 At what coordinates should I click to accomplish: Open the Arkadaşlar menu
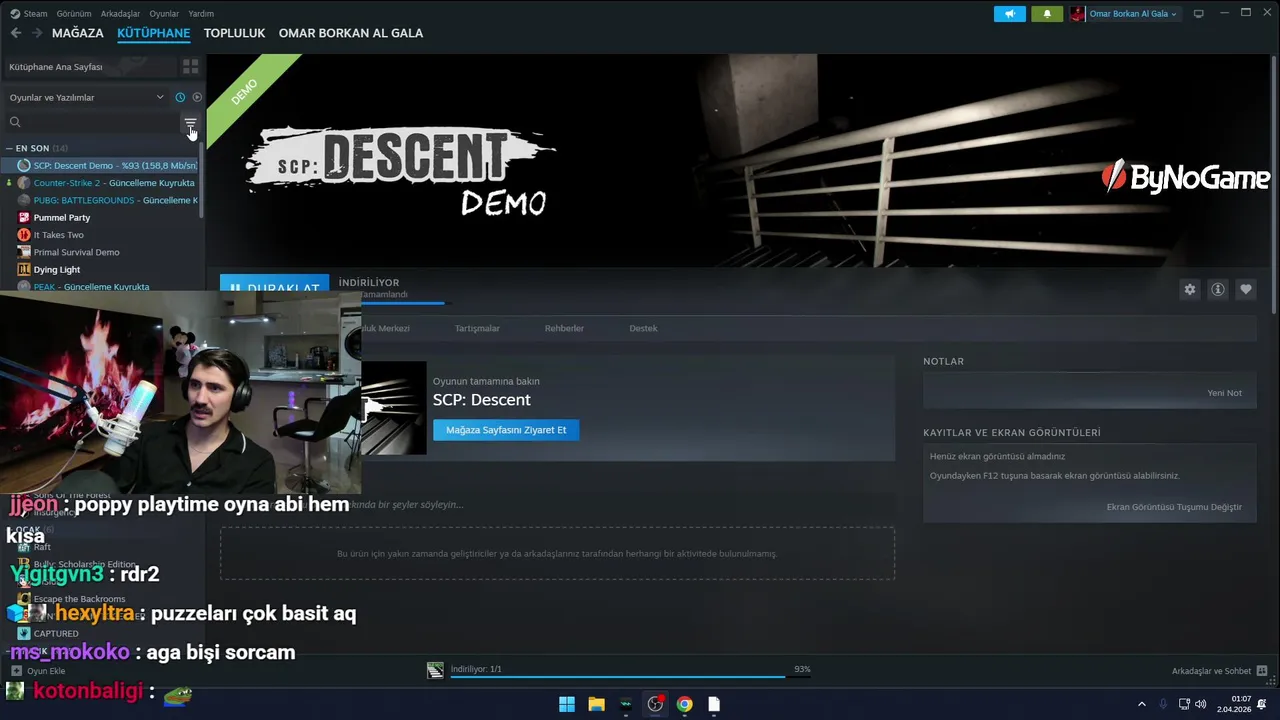click(x=120, y=14)
